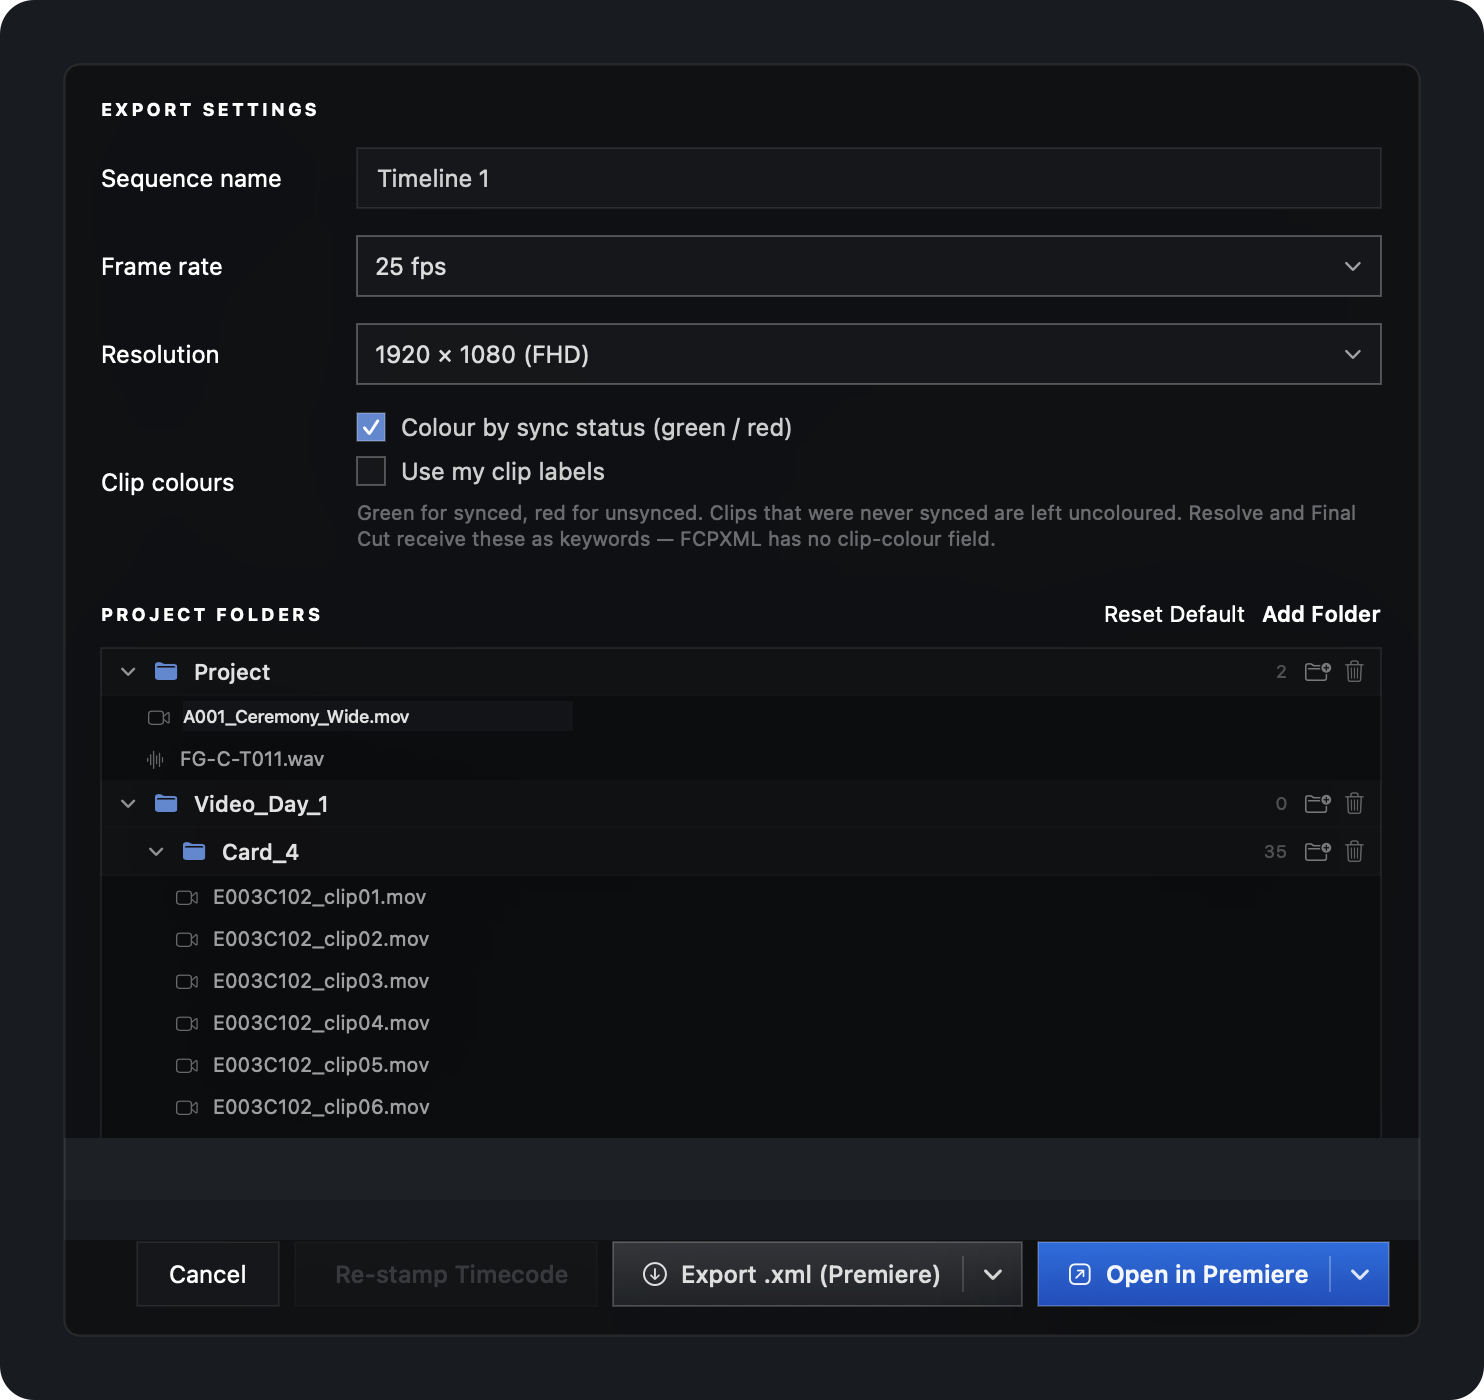Delete the Project folder
The height and width of the screenshot is (1400, 1484).
(x=1354, y=671)
